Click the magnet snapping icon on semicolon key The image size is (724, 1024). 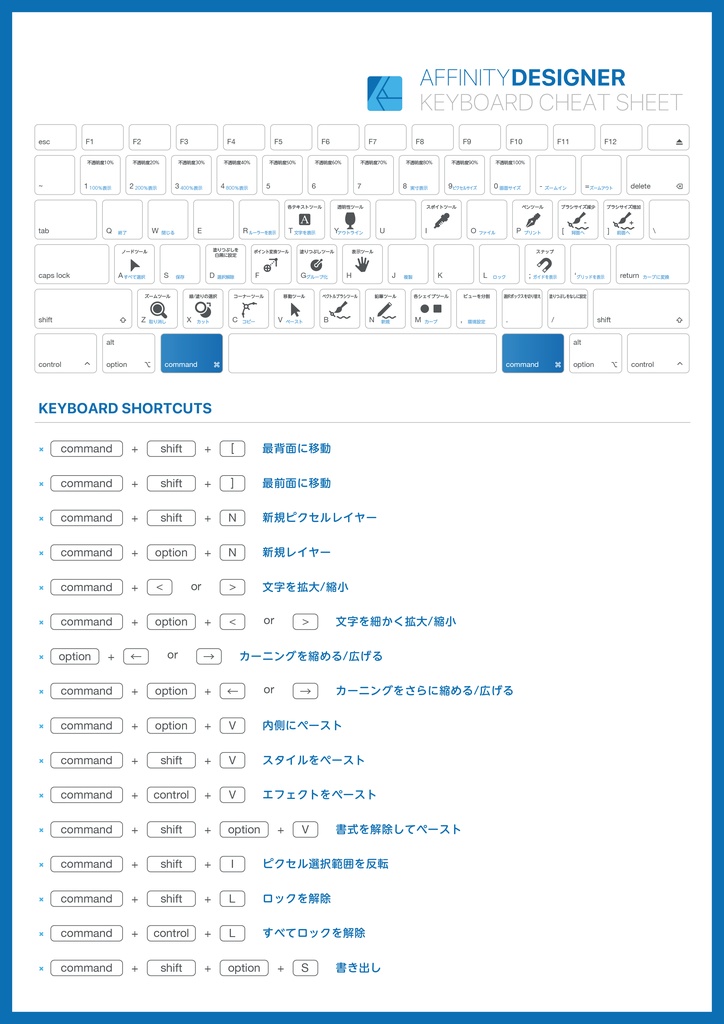tap(544, 264)
